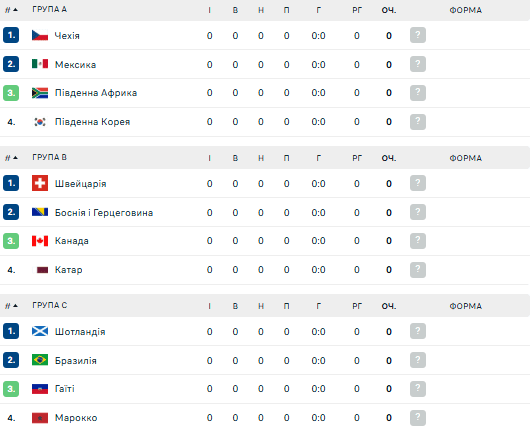The width and height of the screenshot is (531, 431).
Task: Click the form question mark for Катар
Action: (x=418, y=270)
